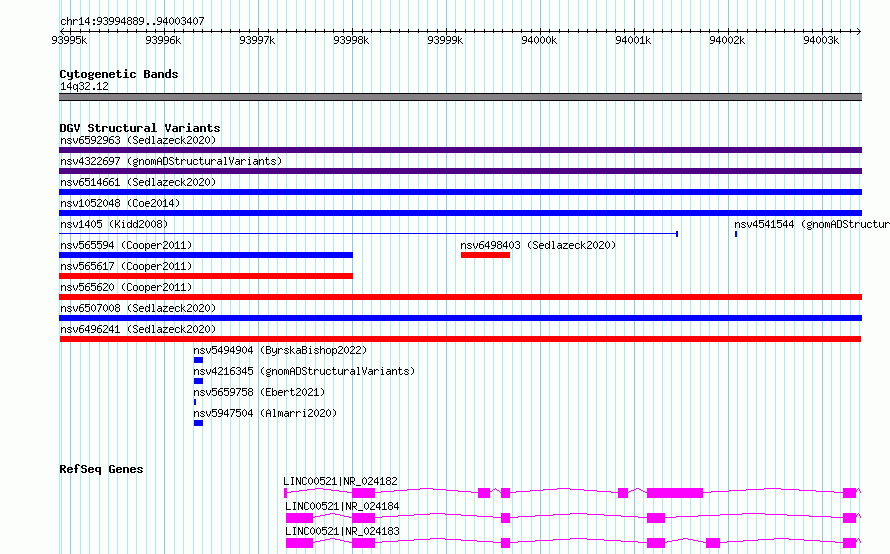The height and width of the screenshot is (554, 890).
Task: Click the Cytogenetic Bands track title
Action: click(x=119, y=74)
